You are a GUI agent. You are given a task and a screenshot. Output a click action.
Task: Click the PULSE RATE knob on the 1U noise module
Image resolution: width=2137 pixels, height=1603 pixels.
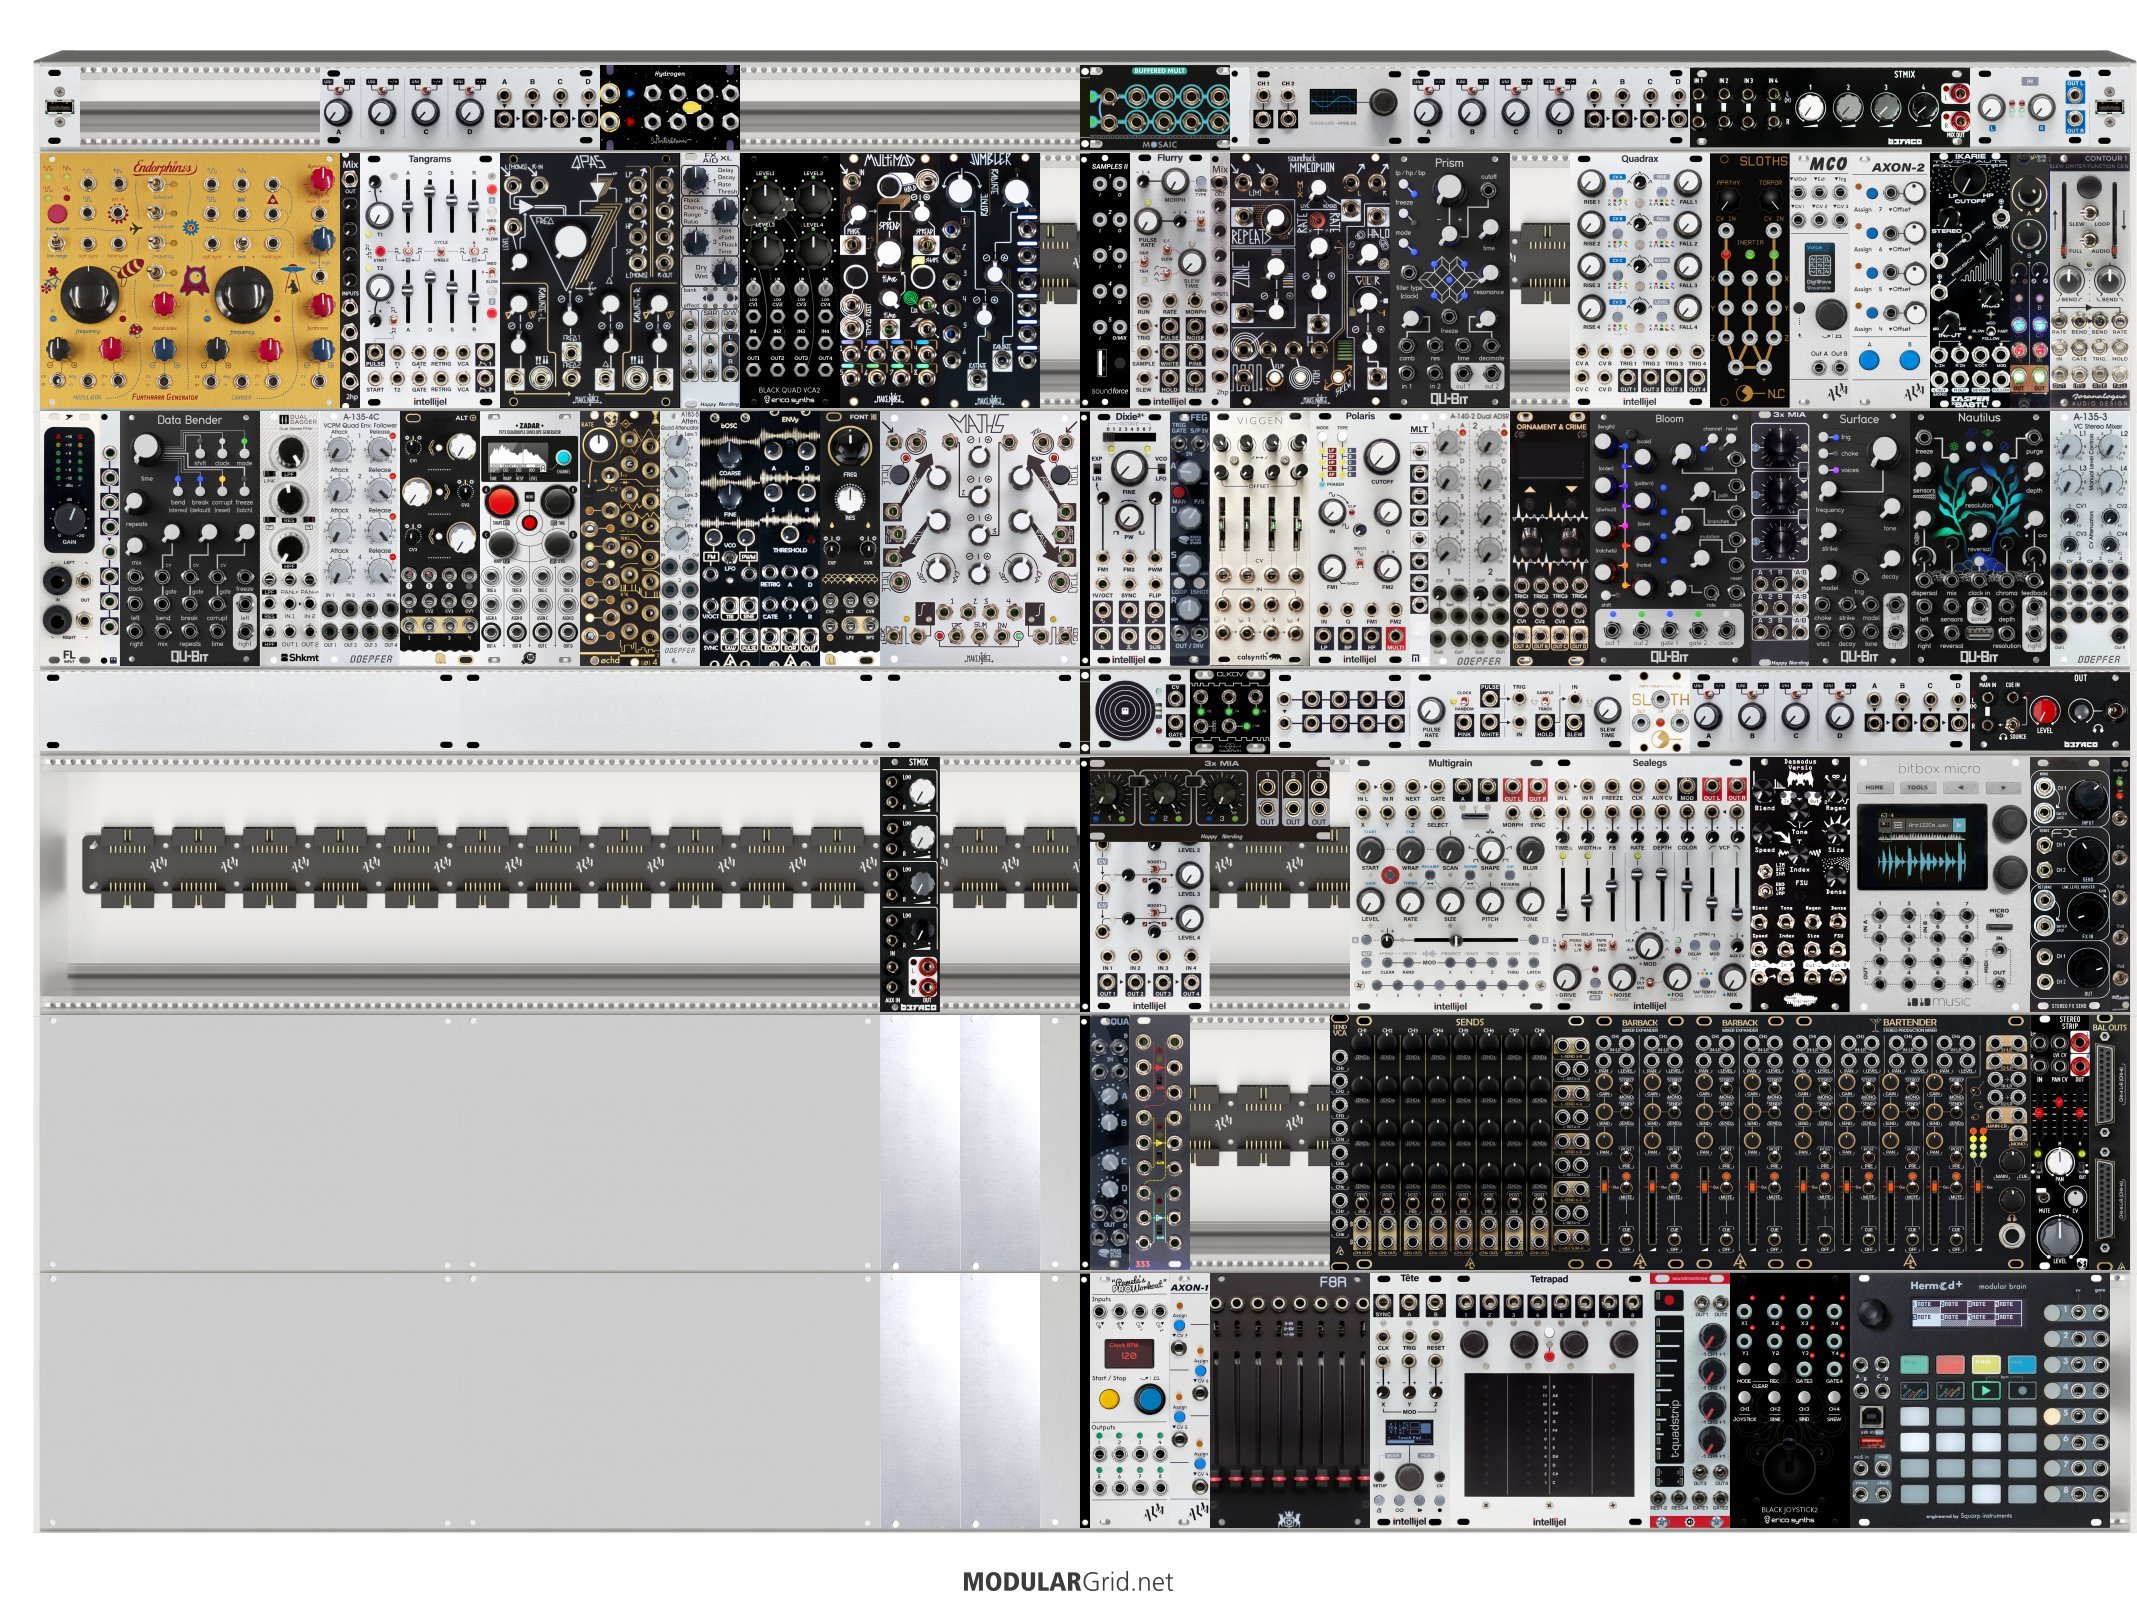(x=1431, y=710)
